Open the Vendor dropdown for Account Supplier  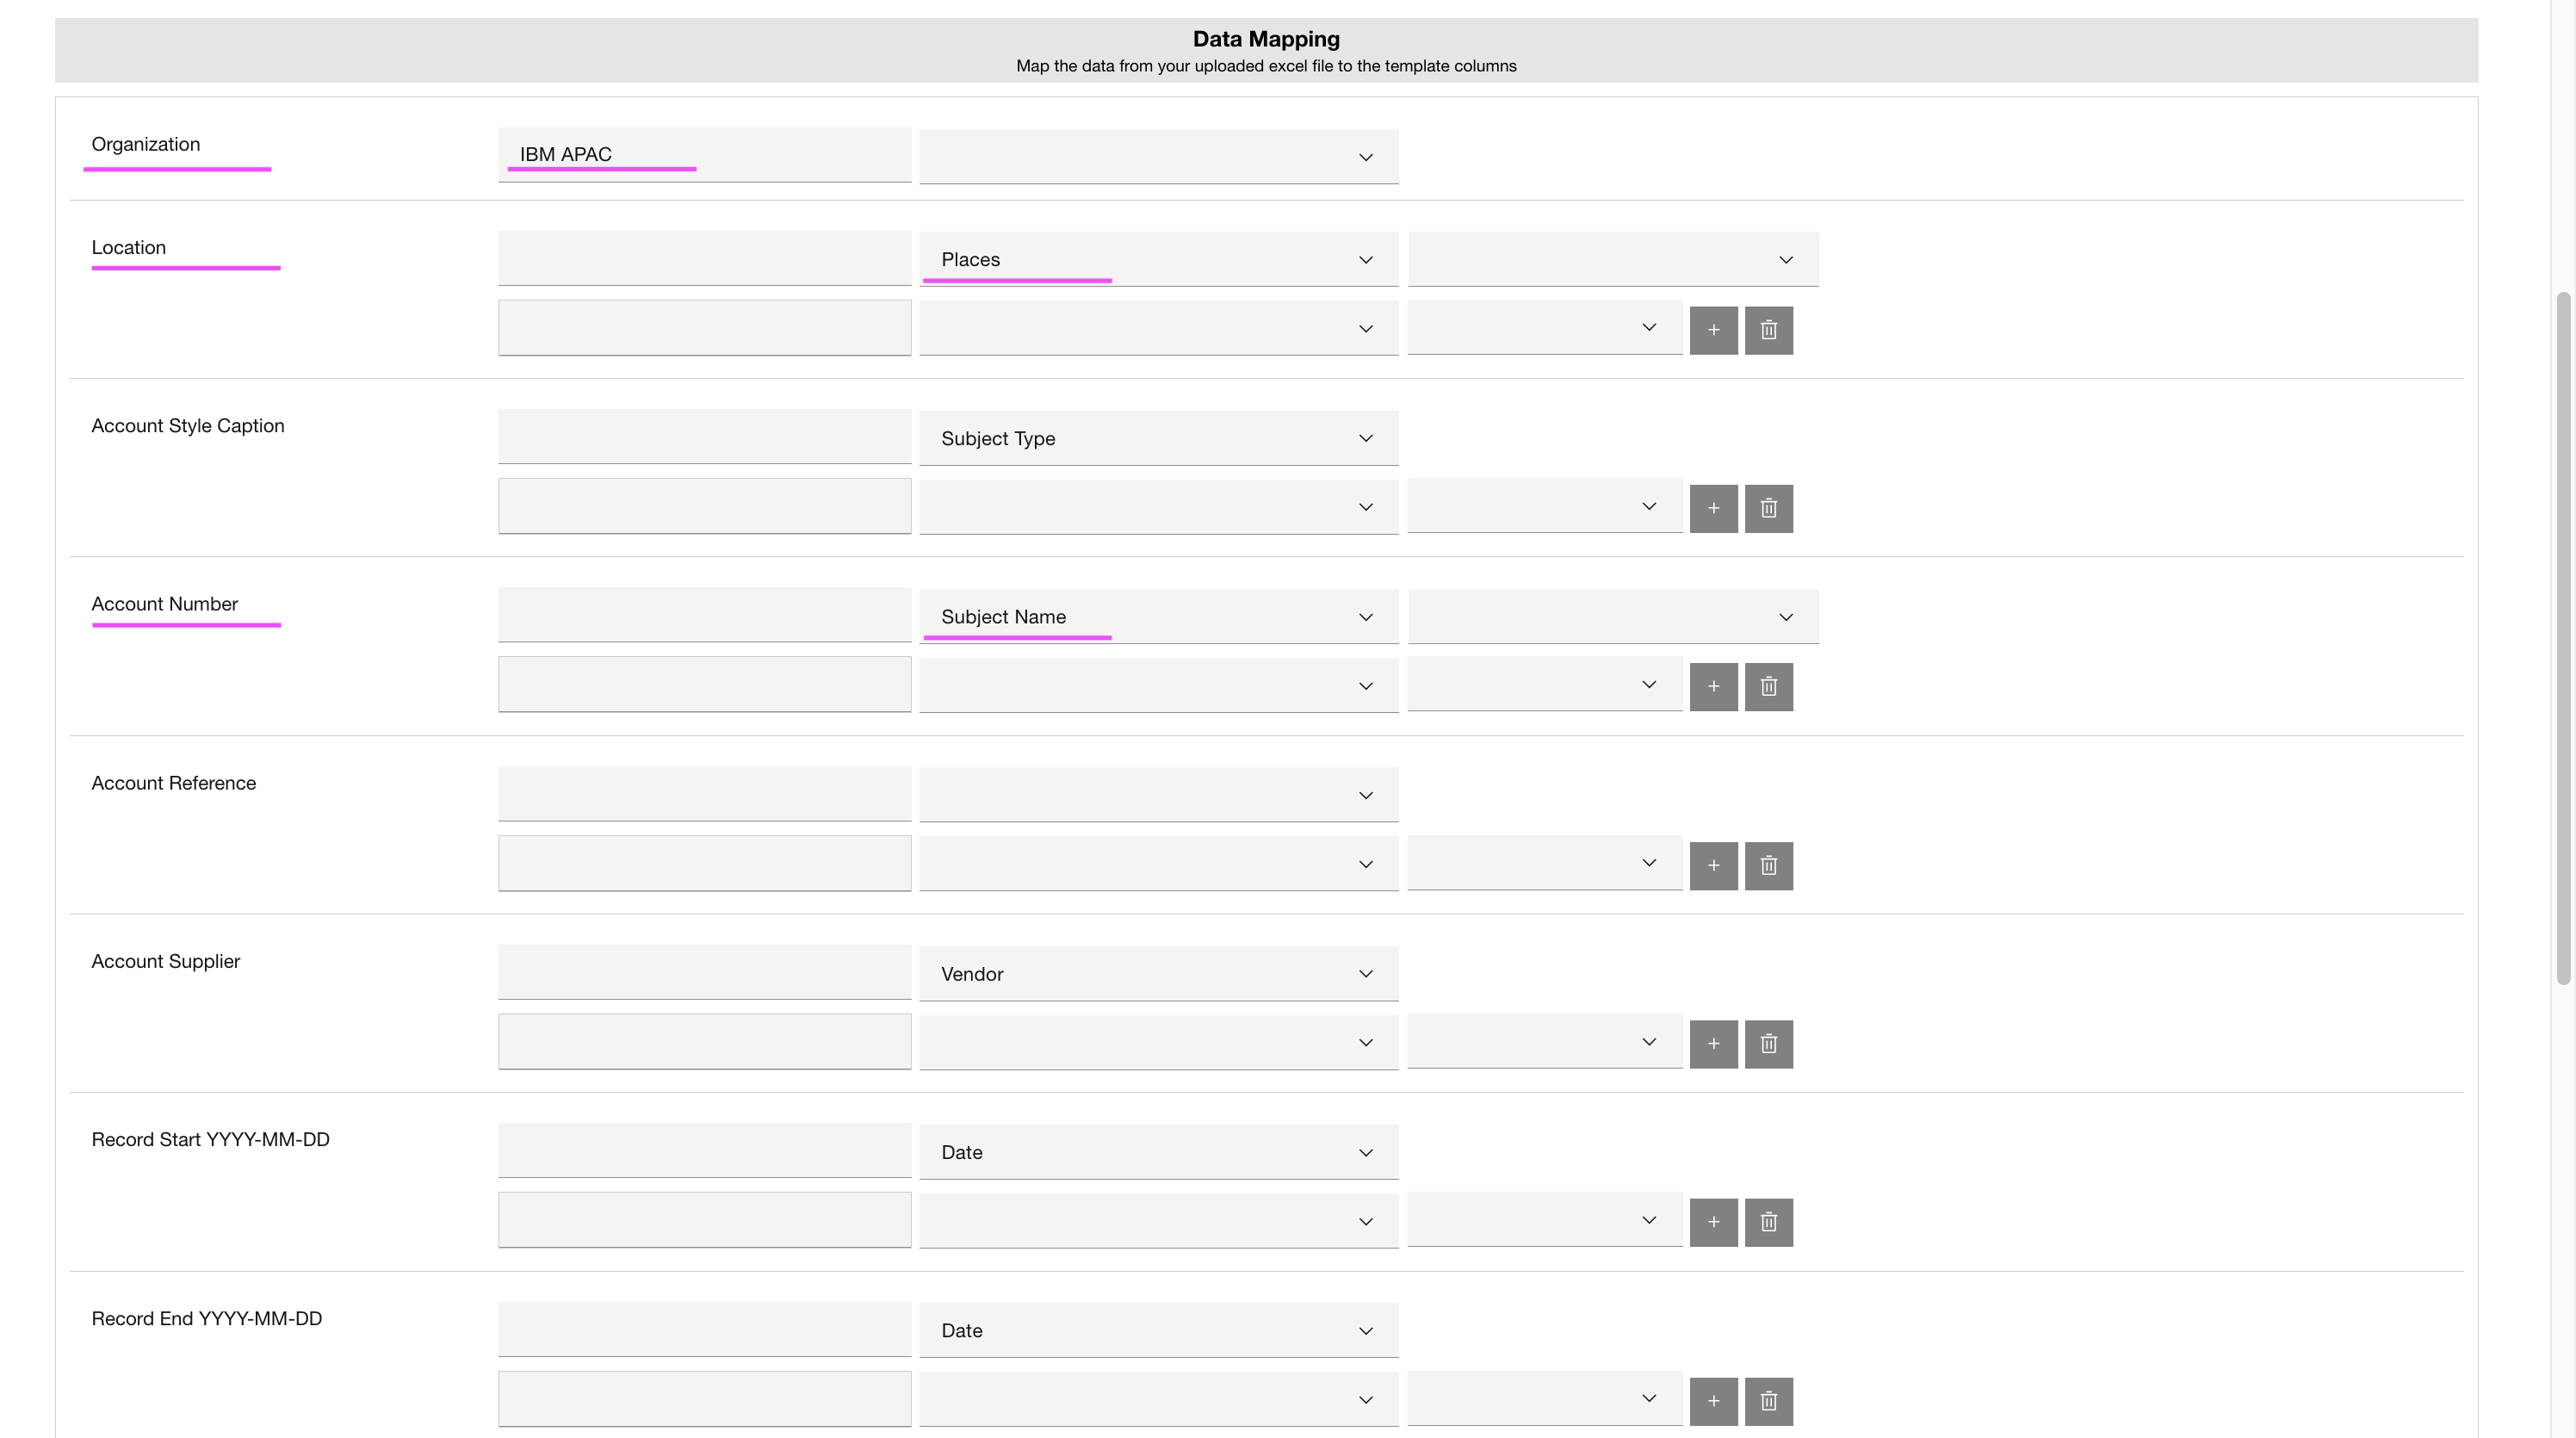click(1158, 973)
